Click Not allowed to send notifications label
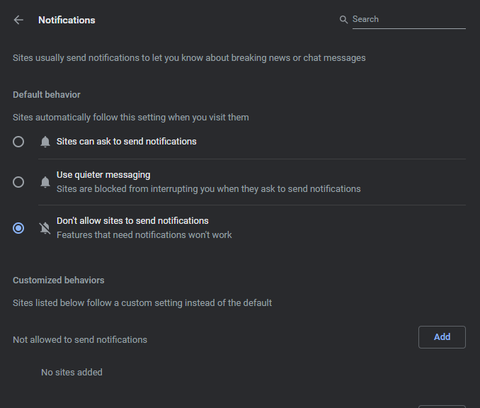This screenshot has height=408, width=480. 80,340
